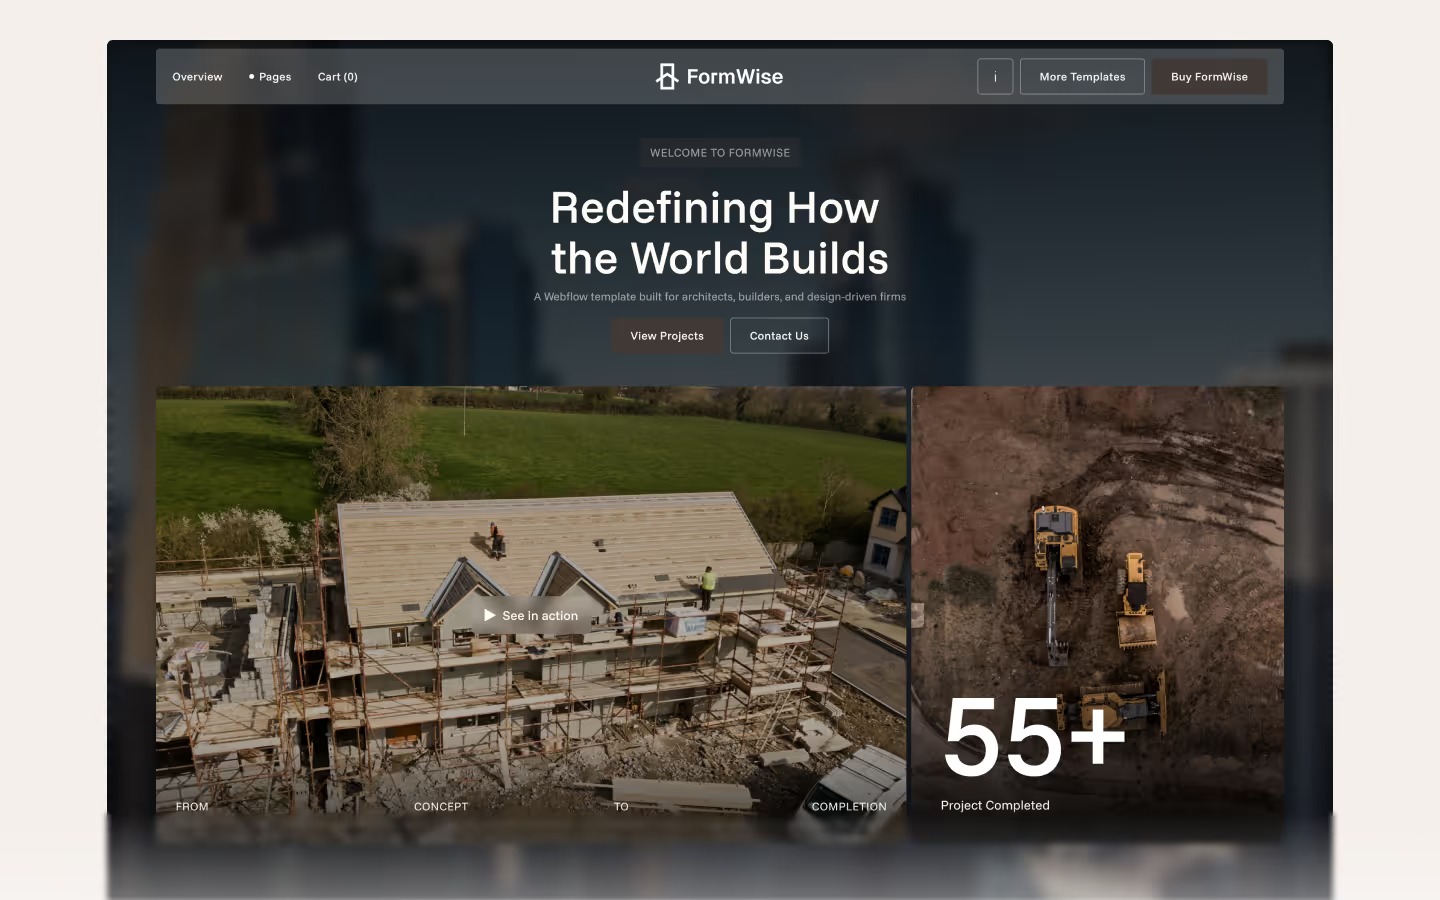Click the dot indicator beside Pages

[x=251, y=76]
